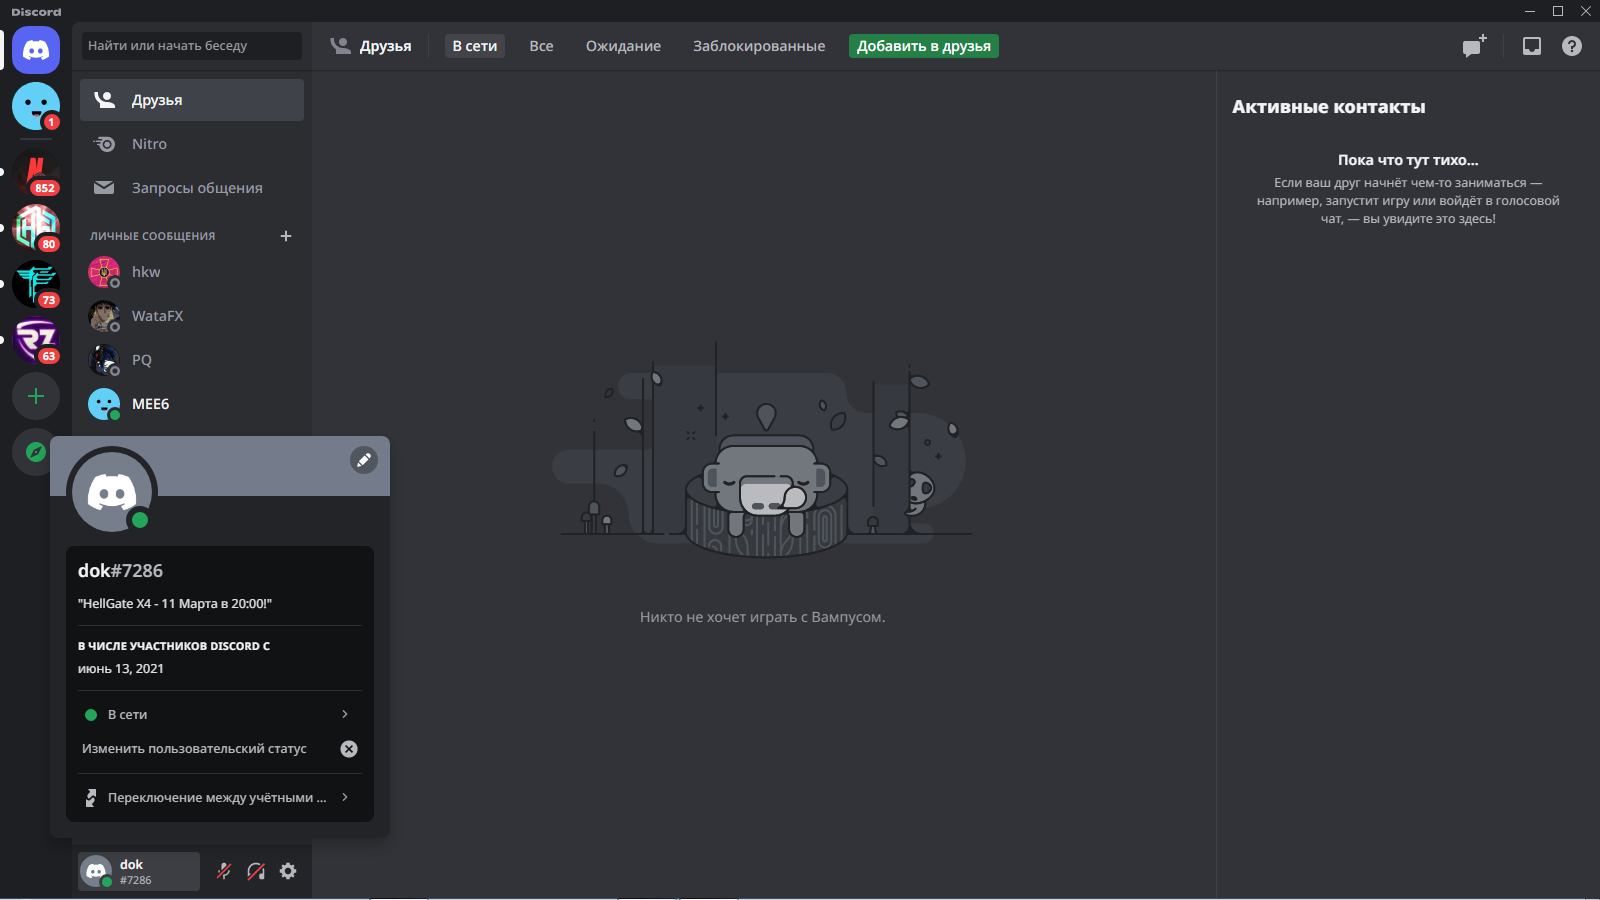
Task: Click search field Найти или начать беседу
Action: [x=192, y=46]
